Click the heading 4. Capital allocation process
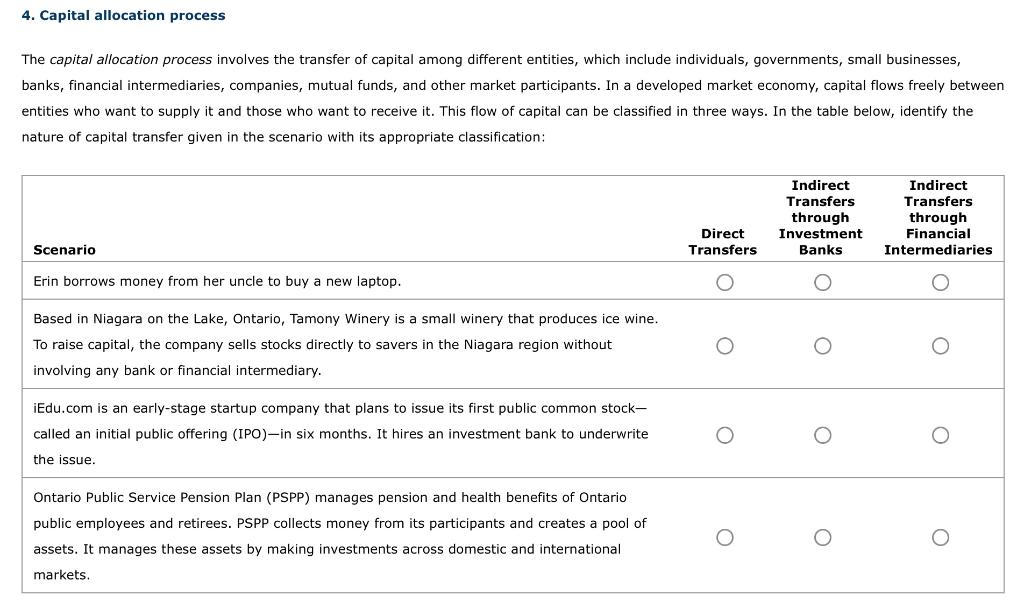This screenshot has height=609, width=1024. 124,15
